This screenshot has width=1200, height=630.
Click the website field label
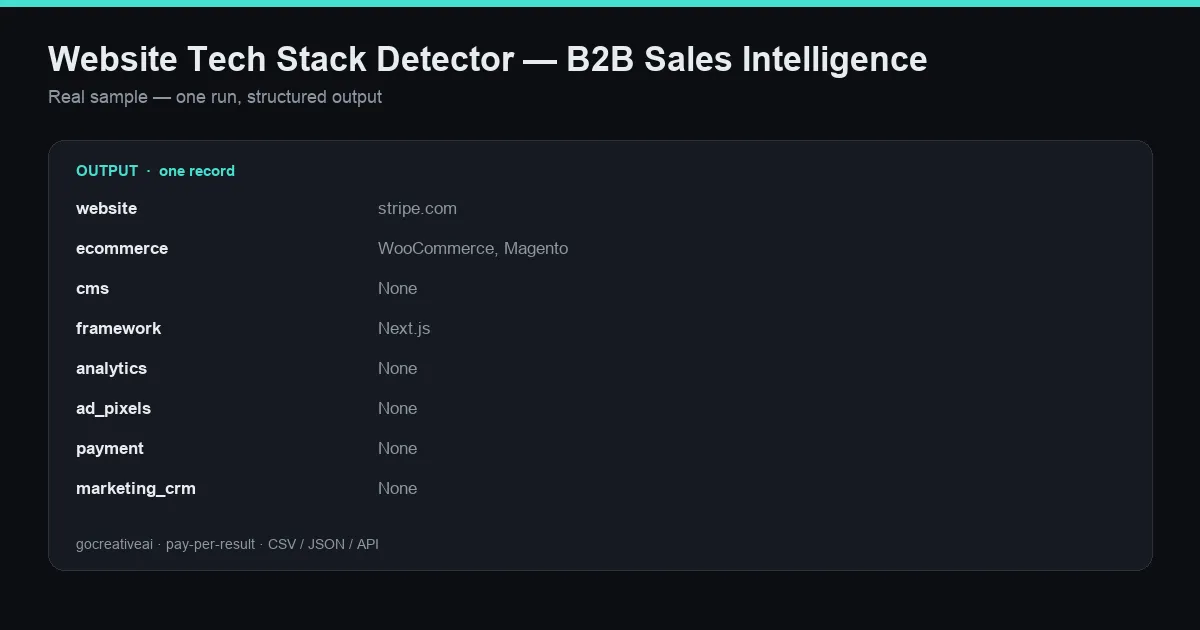(106, 208)
